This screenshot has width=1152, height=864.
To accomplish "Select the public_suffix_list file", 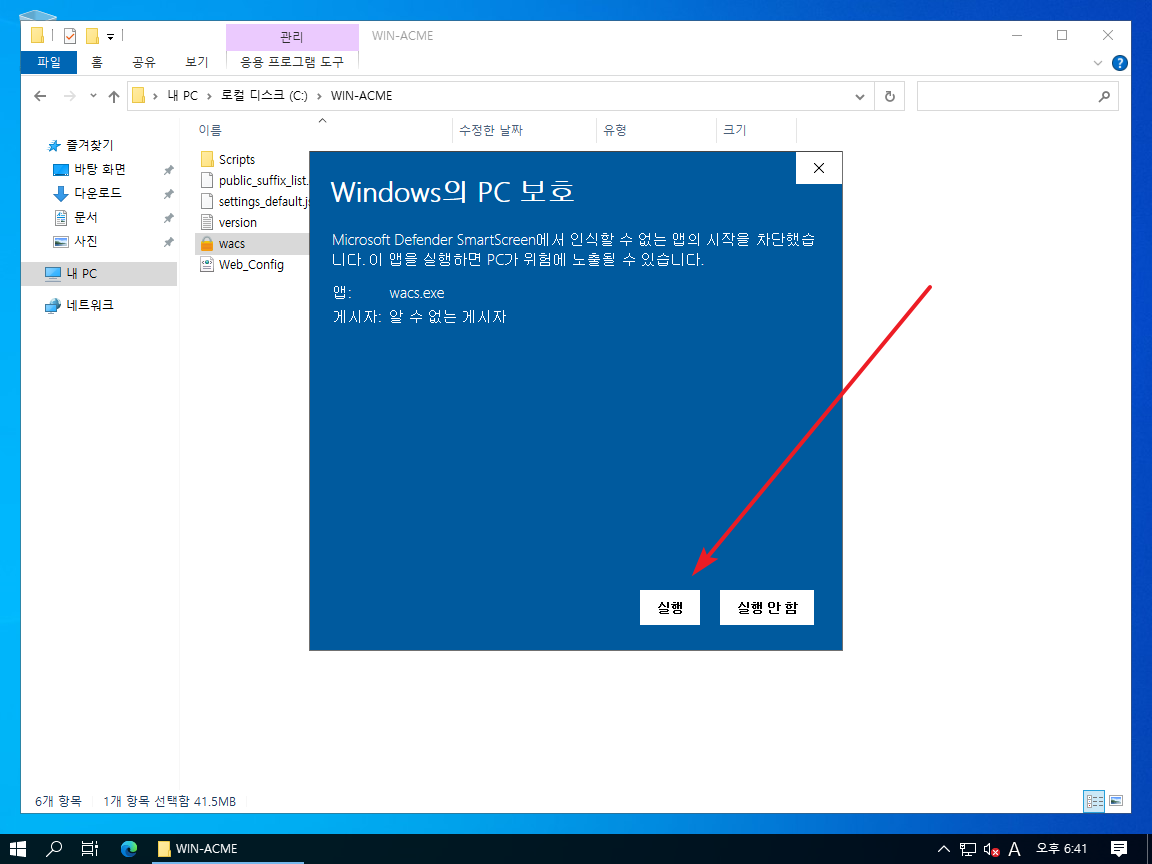I will pos(254,180).
